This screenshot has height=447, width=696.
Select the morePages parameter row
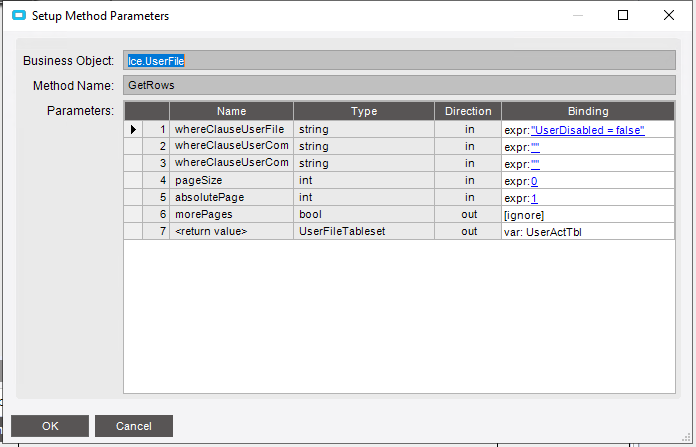(231, 215)
